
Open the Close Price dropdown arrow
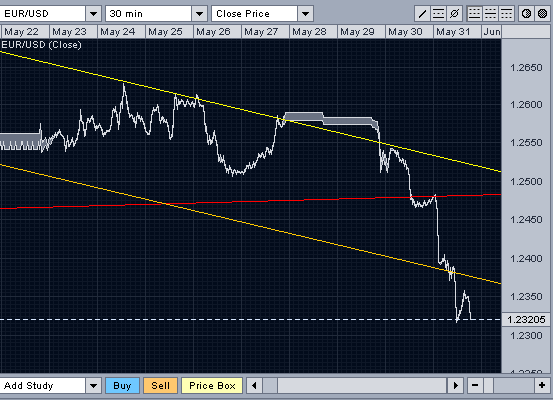tap(305, 14)
